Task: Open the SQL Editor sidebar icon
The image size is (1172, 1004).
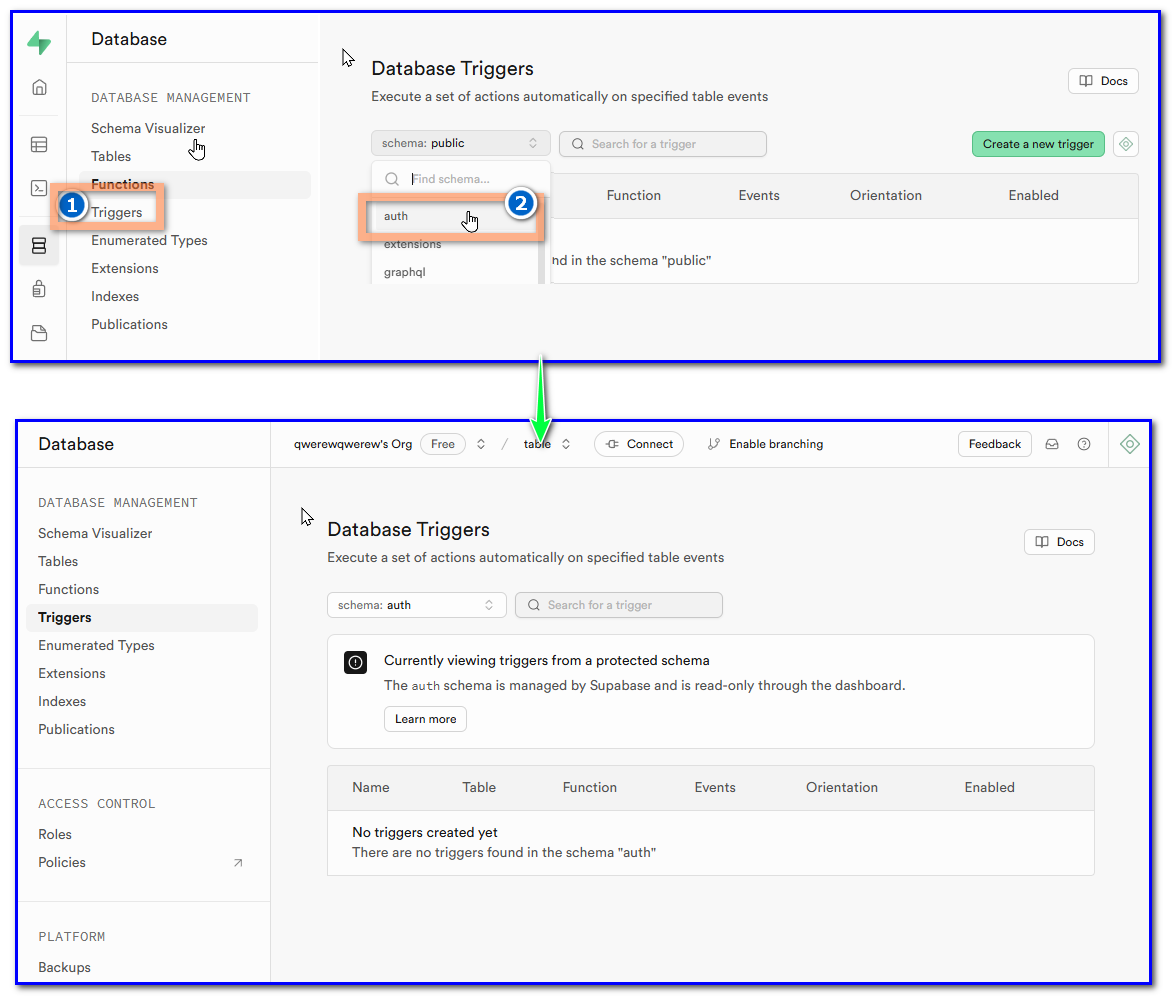Action: pos(39,188)
